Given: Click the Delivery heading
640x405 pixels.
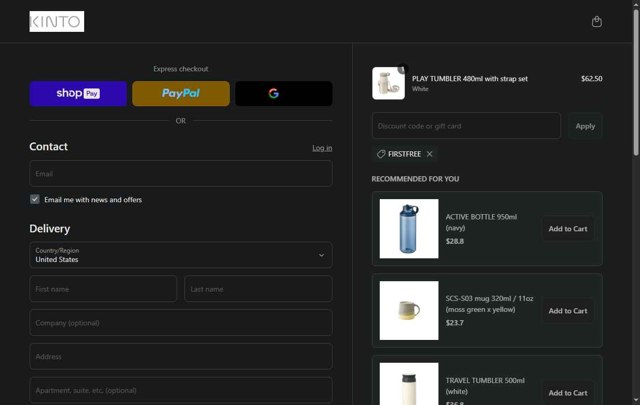Looking at the screenshot, I should [x=50, y=229].
